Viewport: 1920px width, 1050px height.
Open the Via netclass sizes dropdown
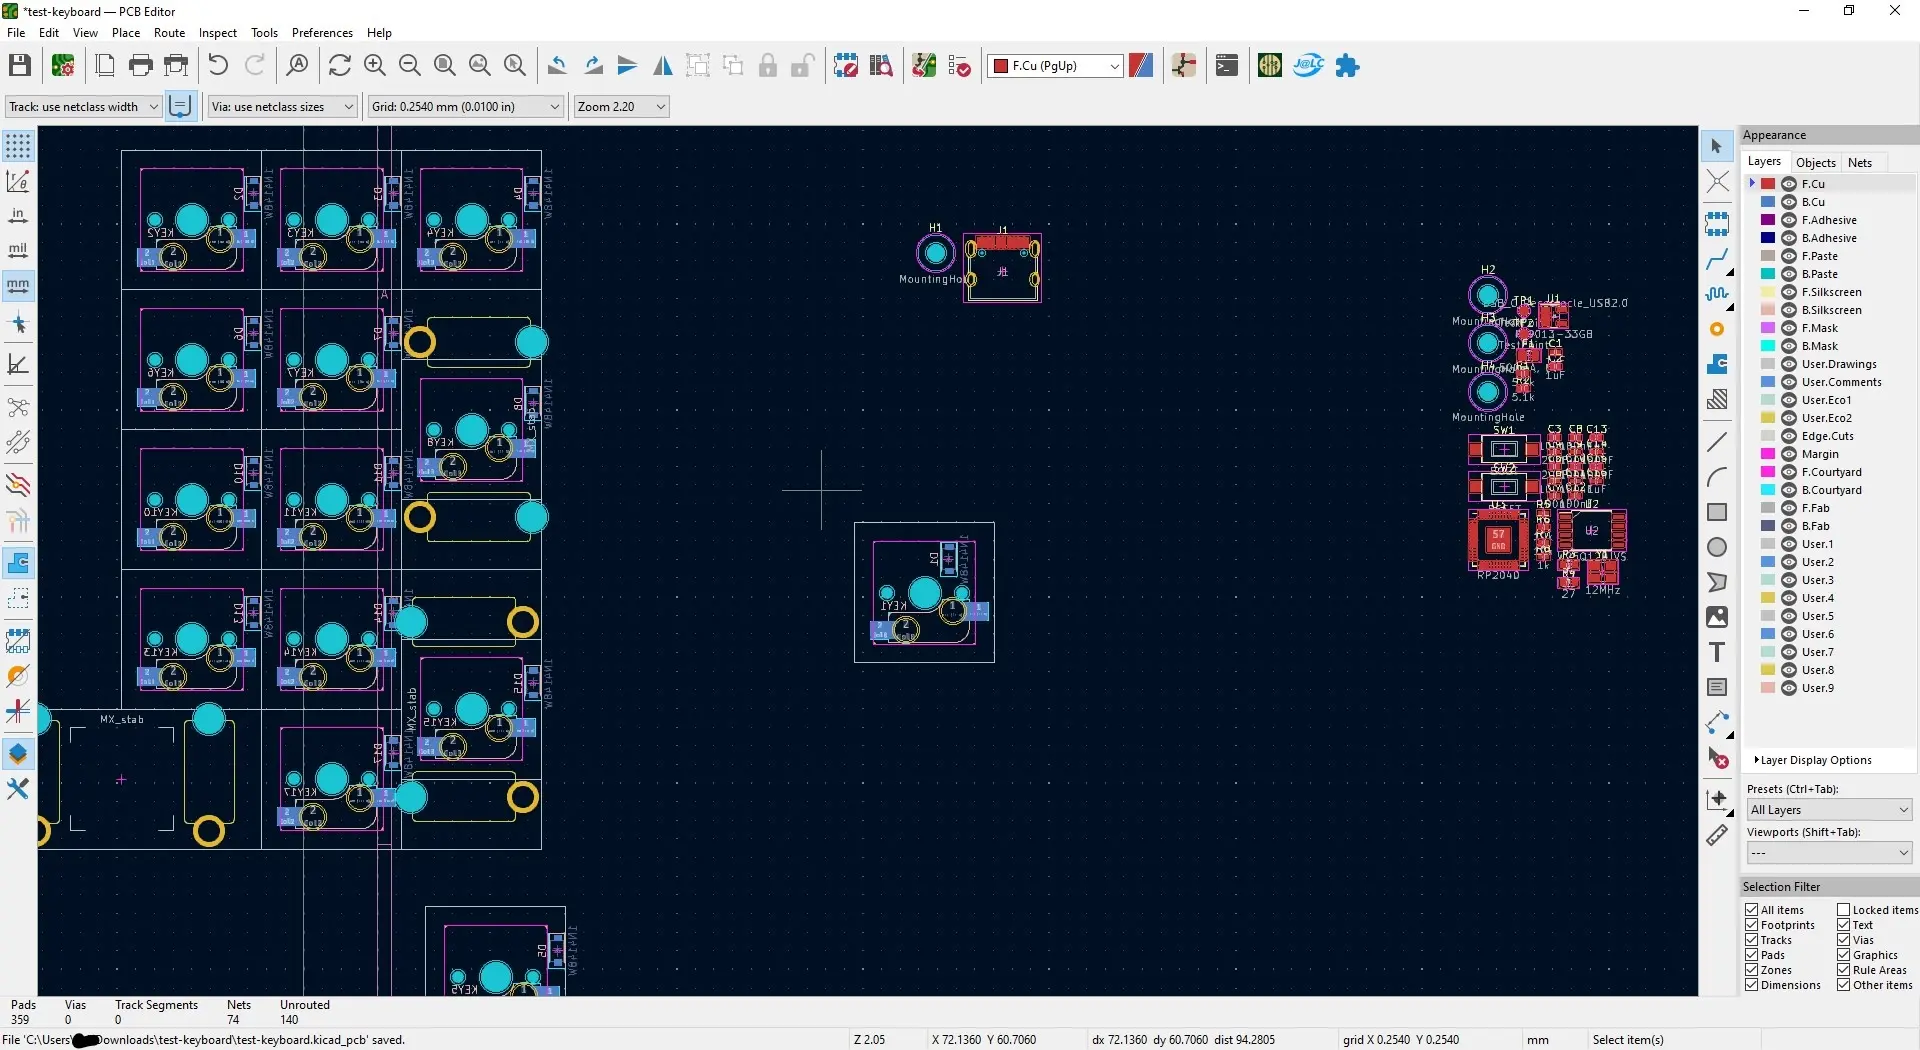click(282, 107)
